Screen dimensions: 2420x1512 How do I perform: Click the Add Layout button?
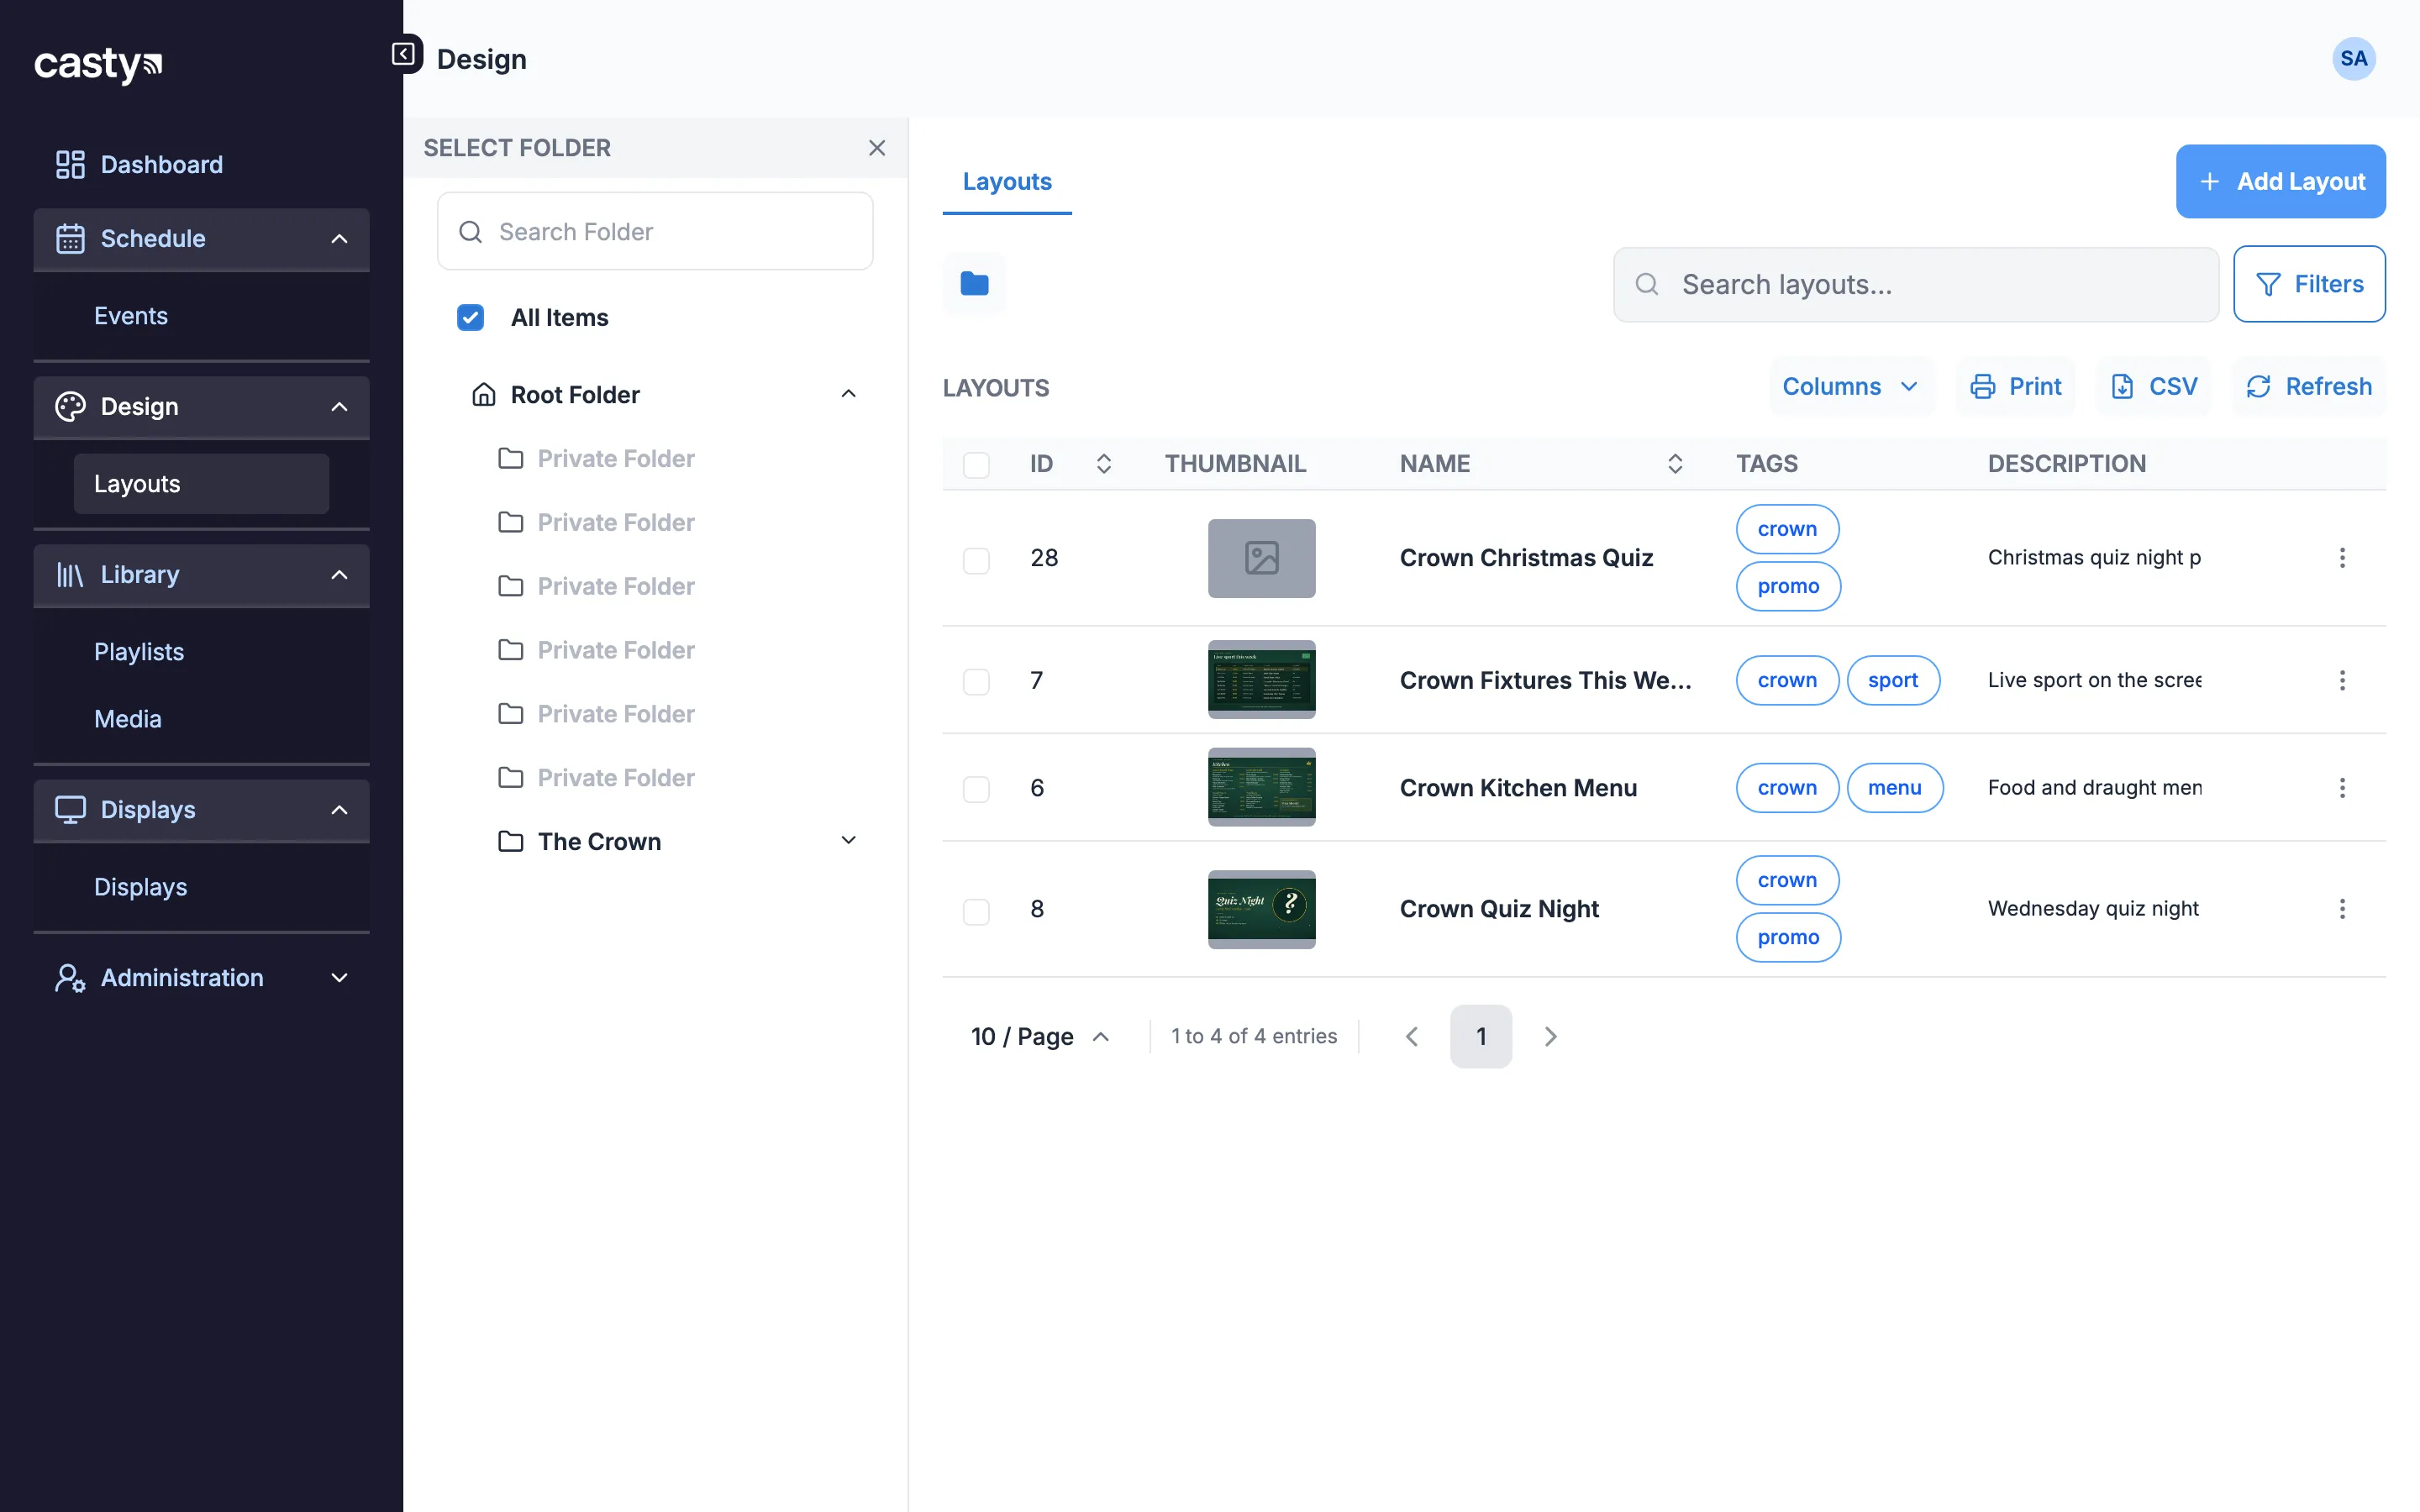[x=2281, y=182]
